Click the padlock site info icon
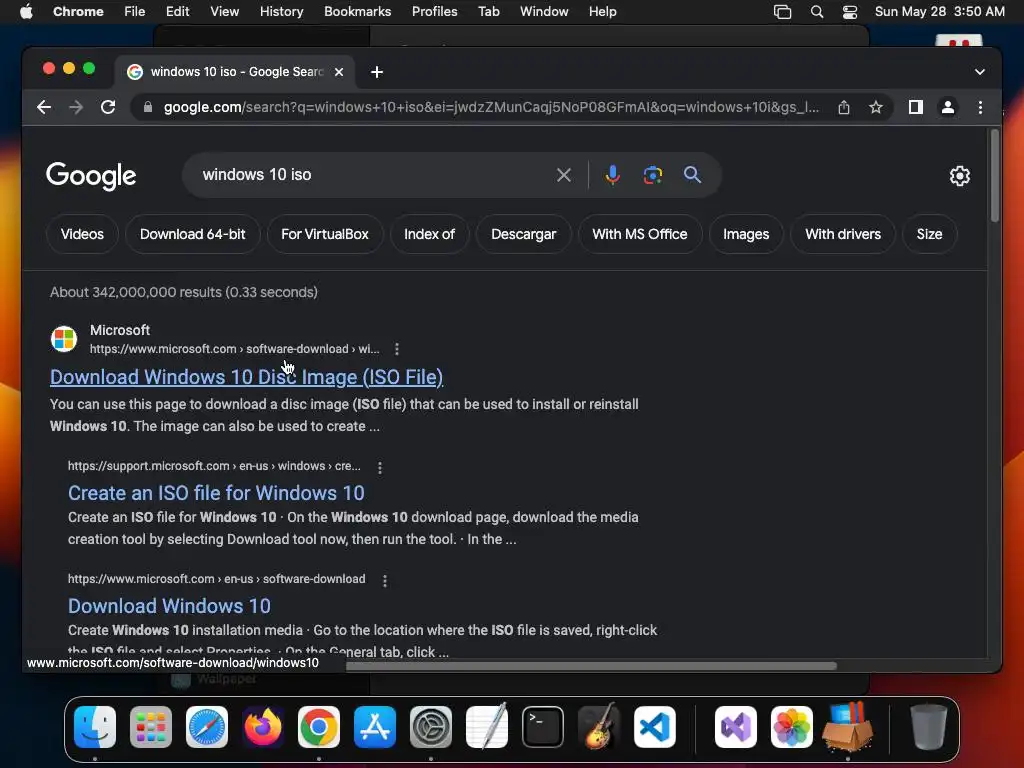 point(148,107)
